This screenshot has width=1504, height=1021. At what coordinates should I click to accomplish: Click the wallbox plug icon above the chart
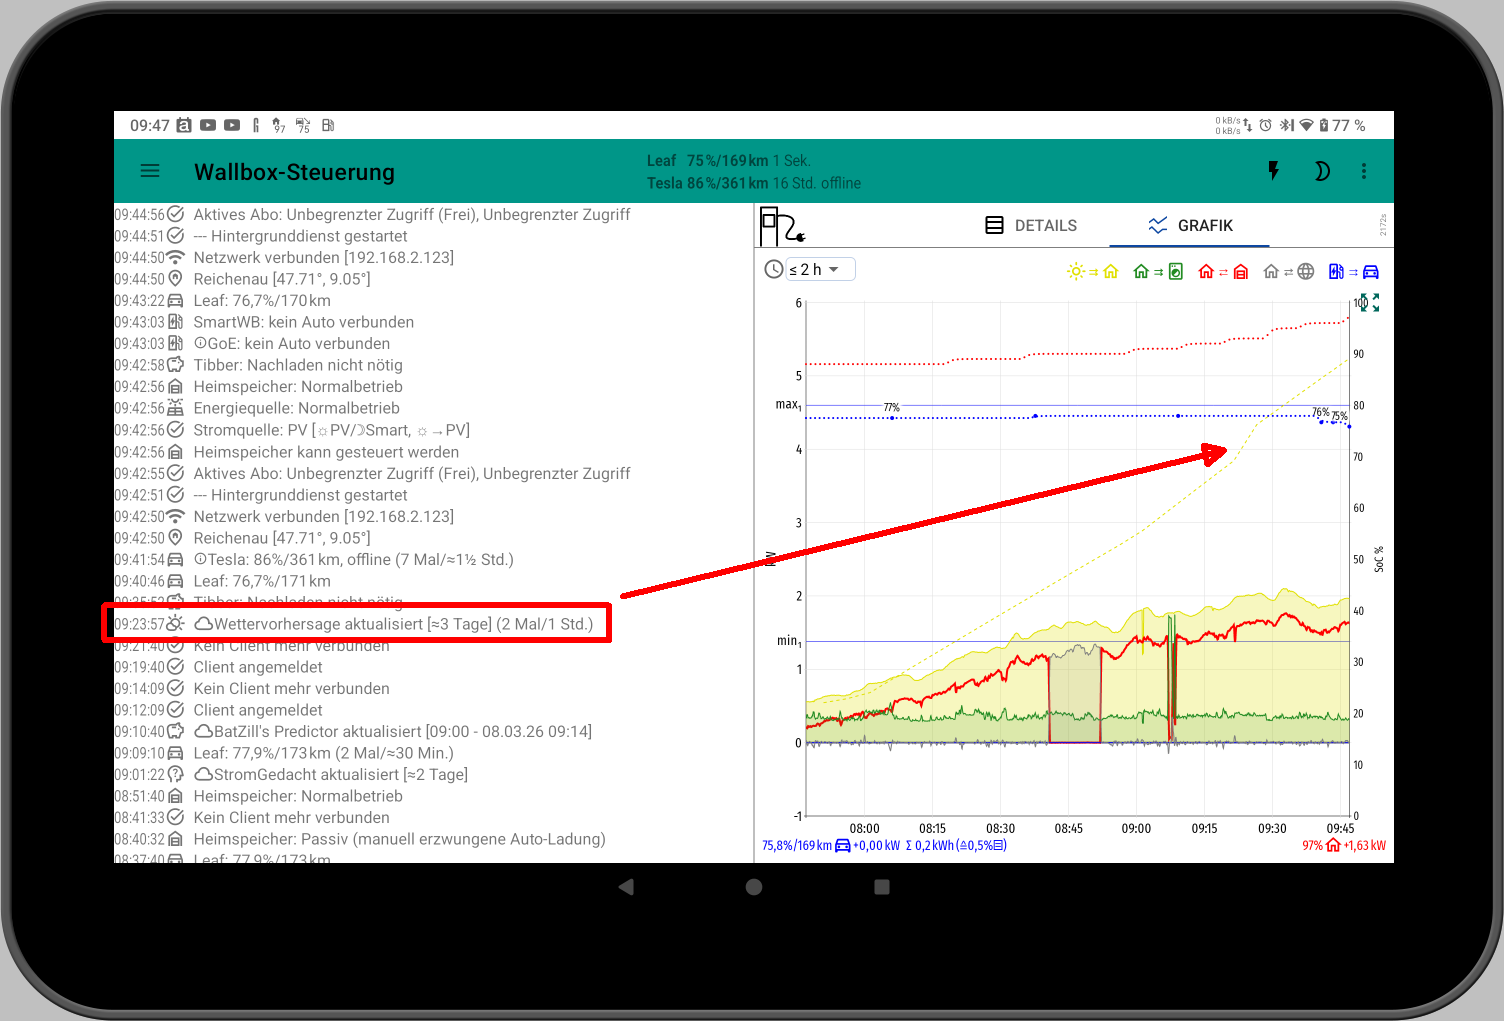pyautogui.click(x=779, y=225)
